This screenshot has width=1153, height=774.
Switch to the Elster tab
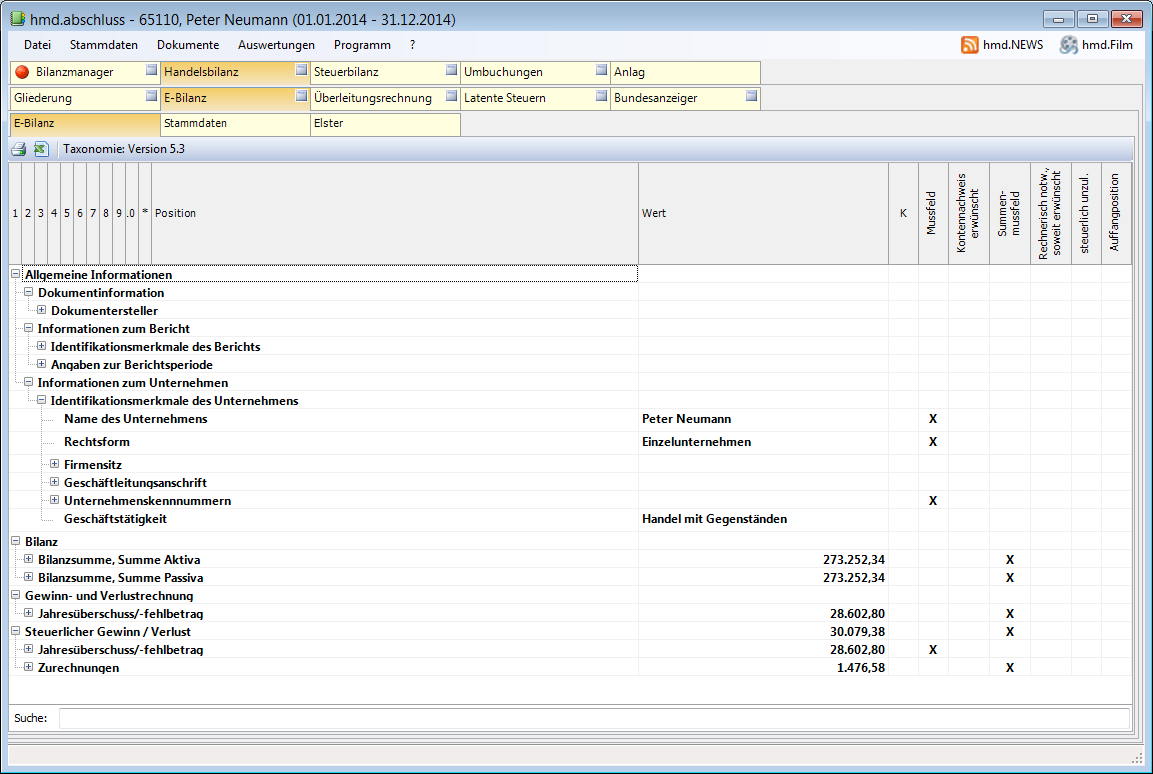[385, 124]
